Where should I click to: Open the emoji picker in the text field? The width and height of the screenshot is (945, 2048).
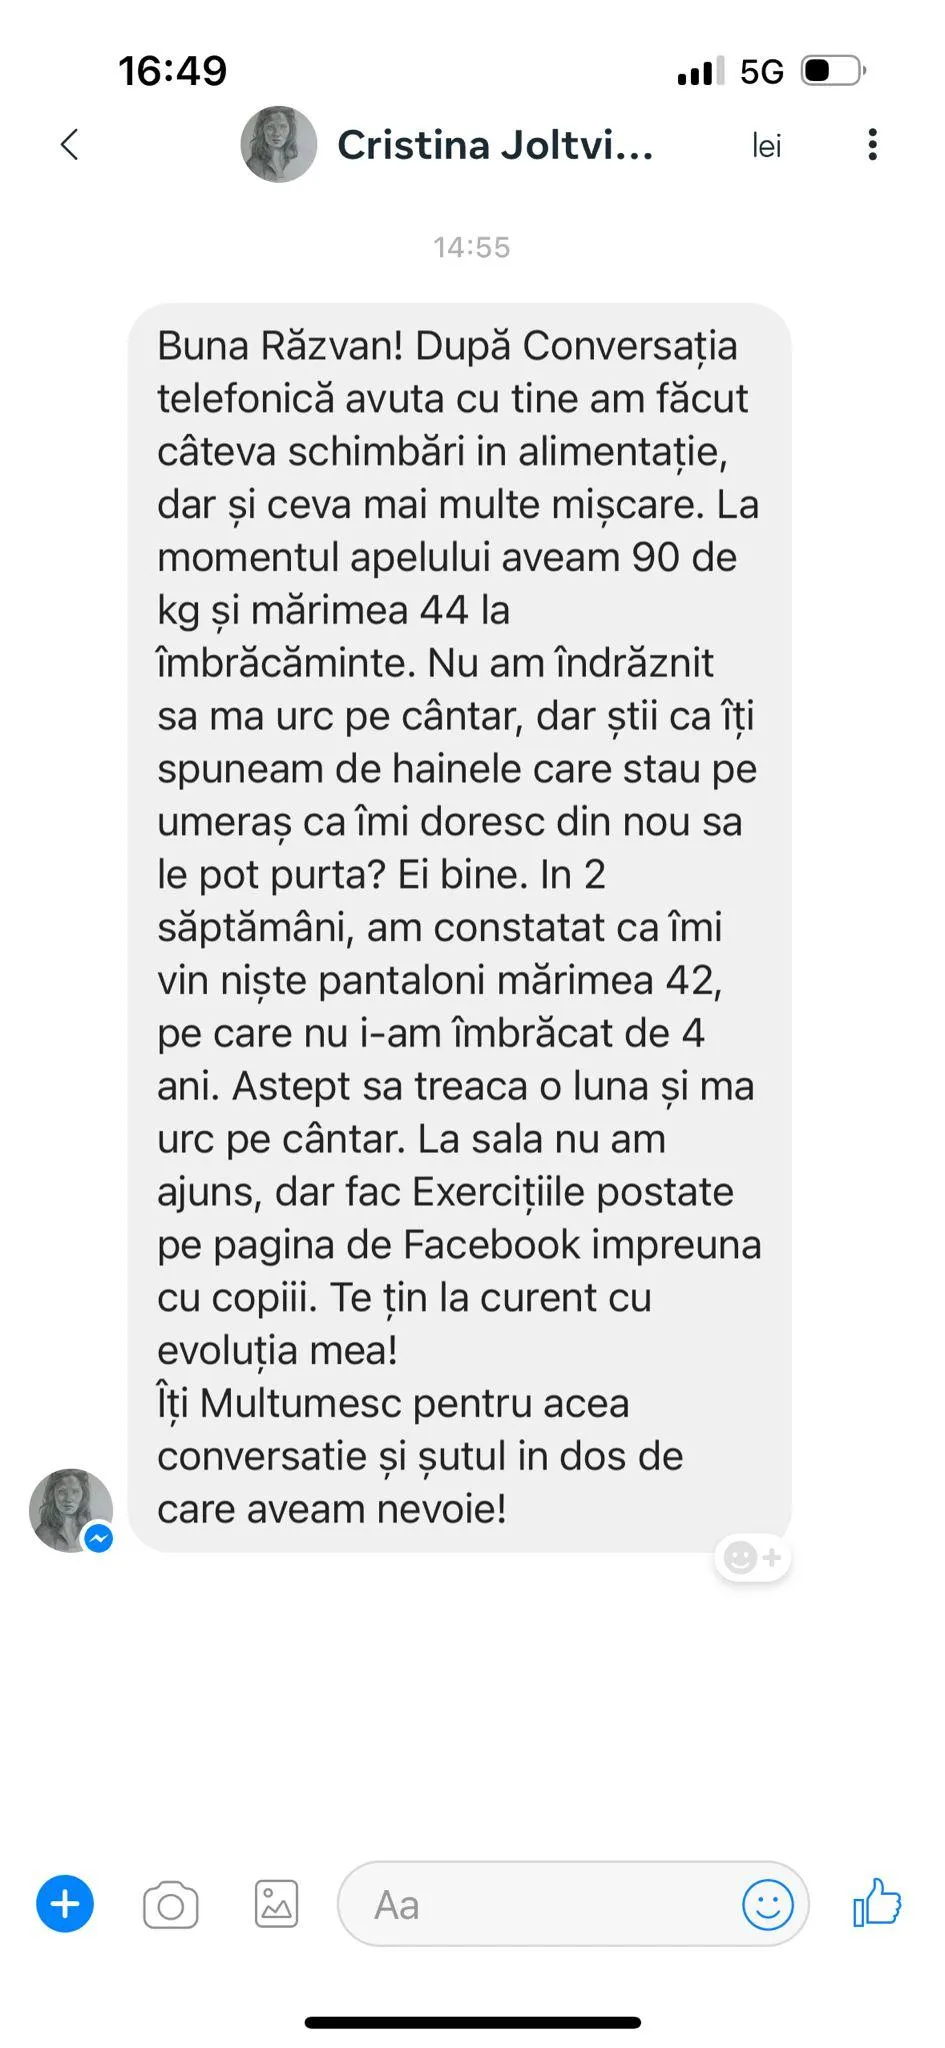coord(768,1905)
